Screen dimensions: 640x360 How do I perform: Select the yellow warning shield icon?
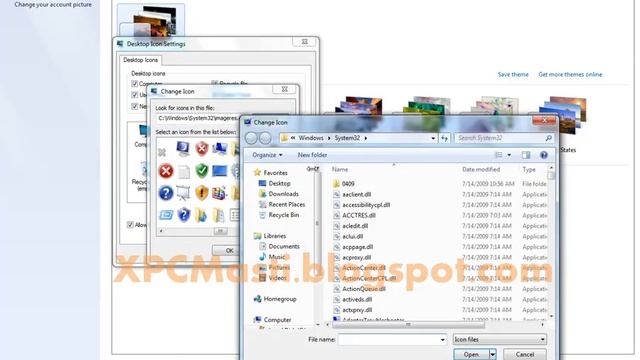tap(202, 193)
